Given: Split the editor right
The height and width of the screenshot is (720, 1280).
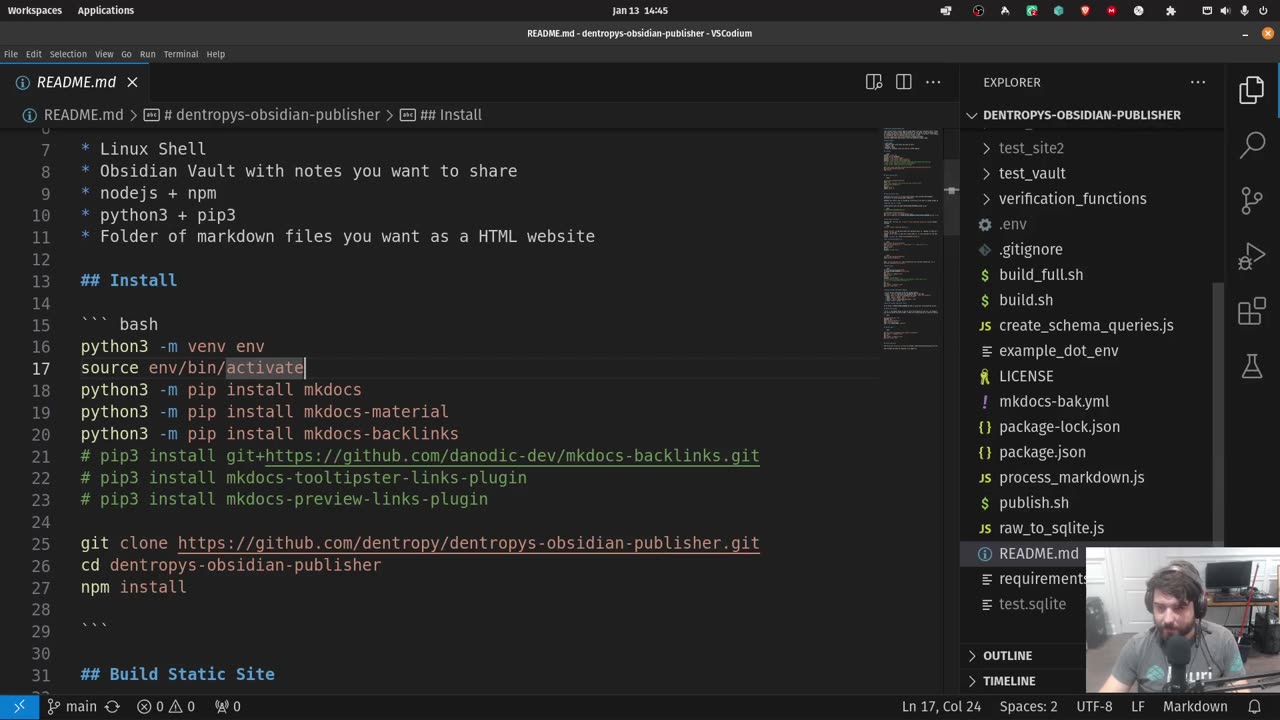Looking at the screenshot, I should (904, 82).
